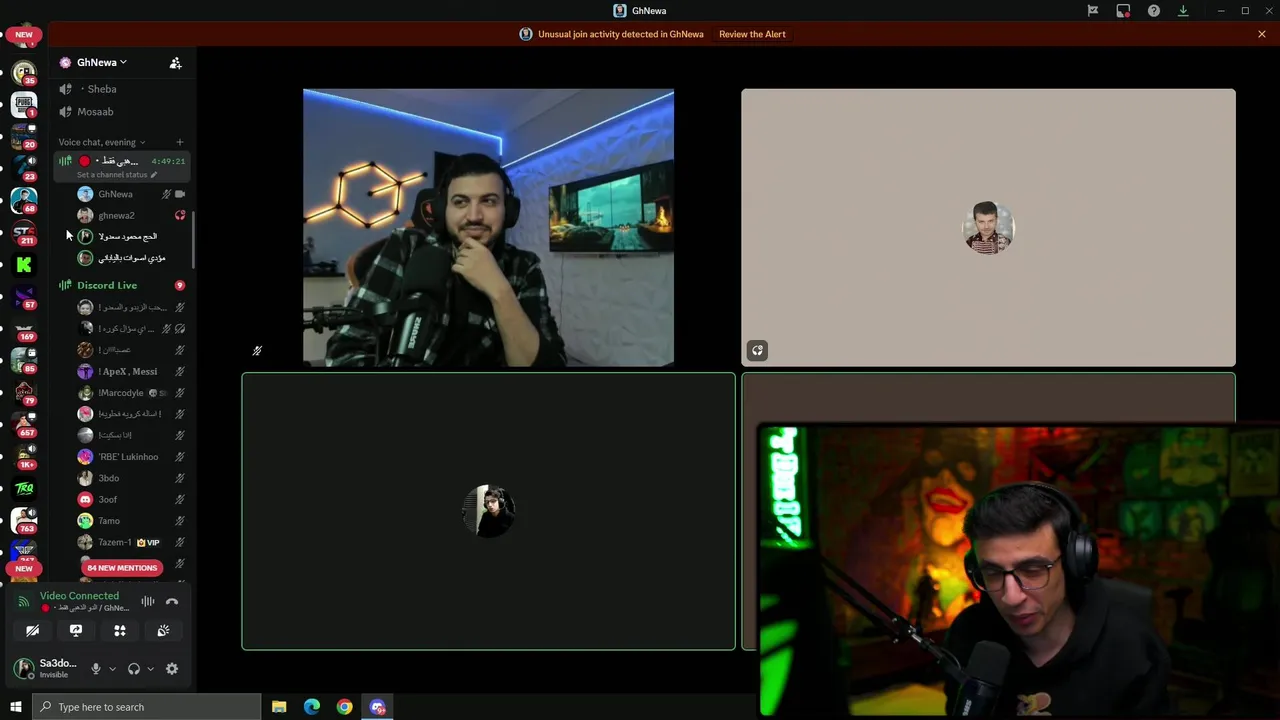This screenshot has width=1280, height=720.
Task: Open the activities launcher icon
Action: (x=120, y=630)
